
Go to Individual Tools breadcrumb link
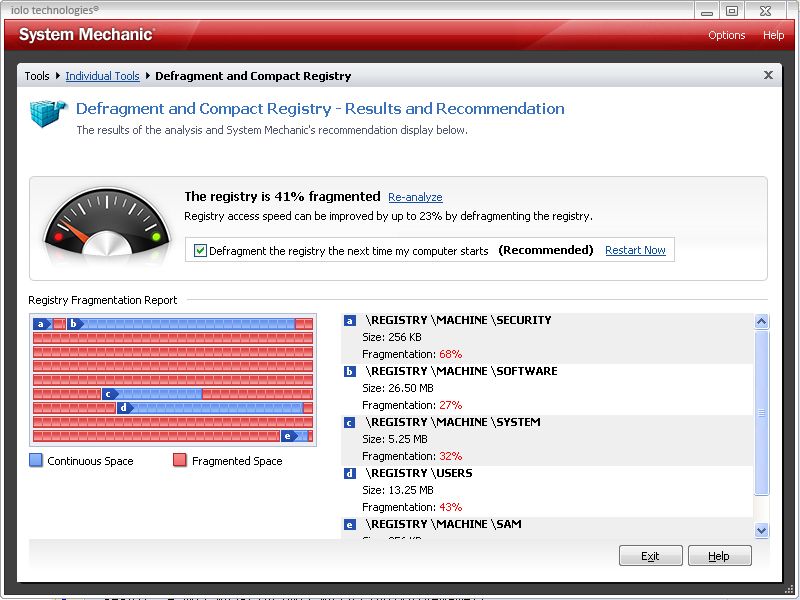click(x=103, y=76)
